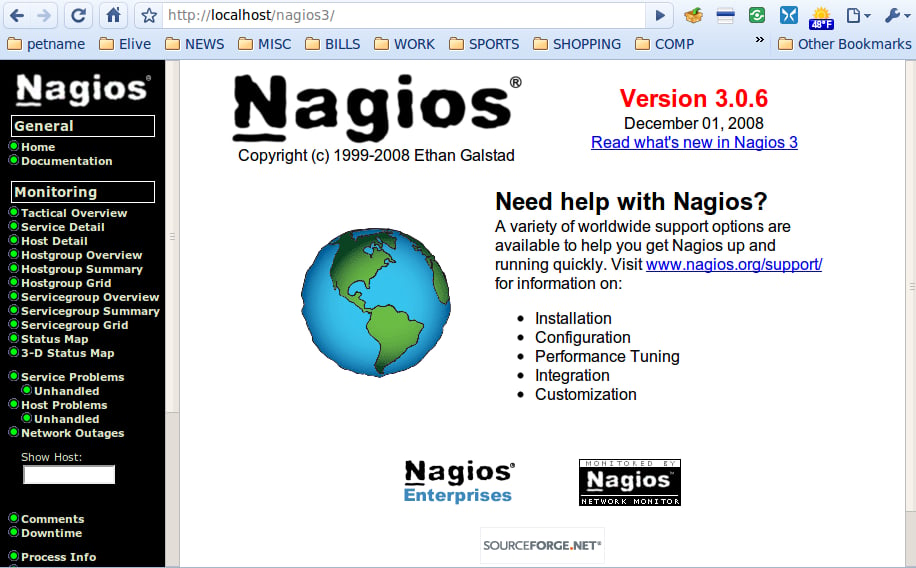Screen dimensions: 916x568
Task: Open the SHOPPING bookmarks folder
Action: pos(577,44)
